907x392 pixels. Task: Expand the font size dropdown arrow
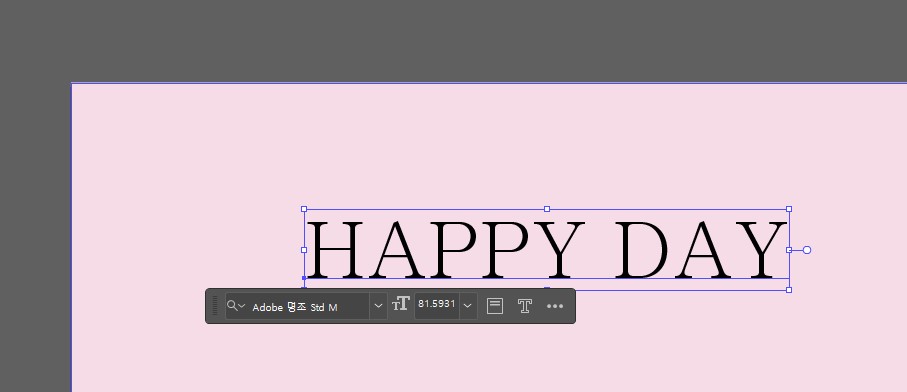(468, 306)
